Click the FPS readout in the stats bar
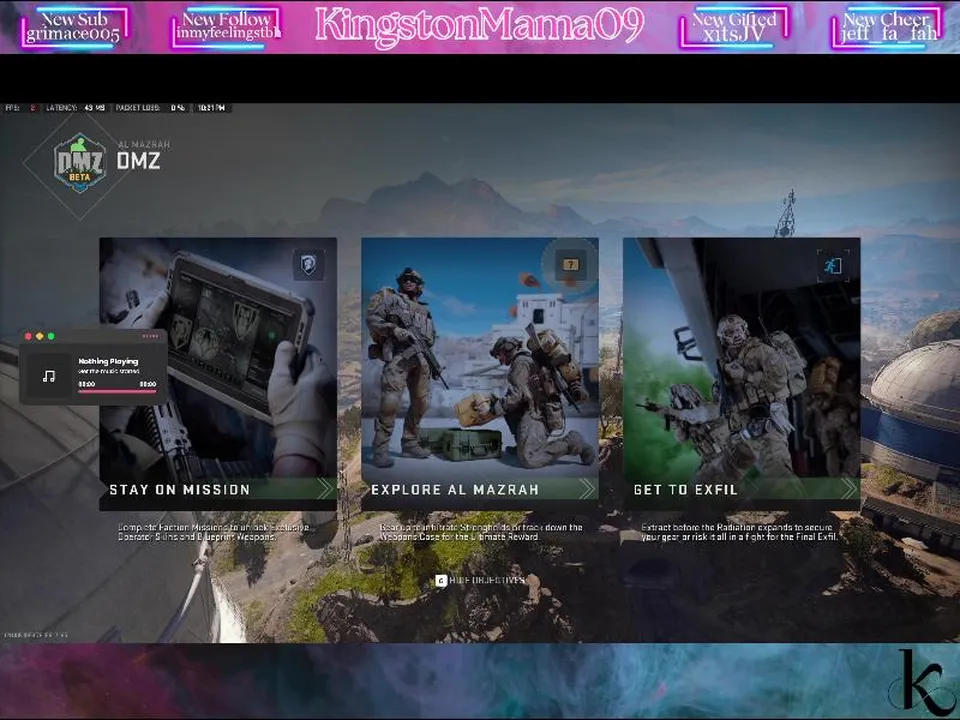Screen dimensions: 960x720 [x=21, y=108]
